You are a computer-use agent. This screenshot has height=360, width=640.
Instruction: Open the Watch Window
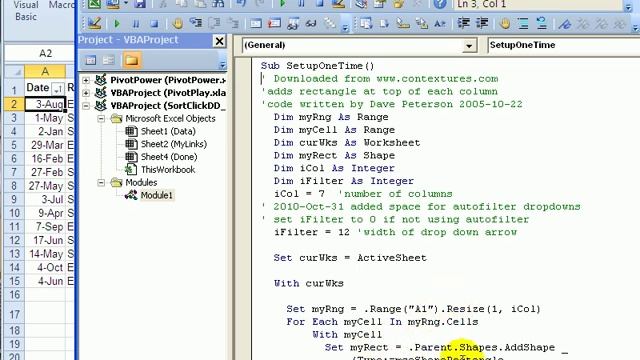pos(293,23)
